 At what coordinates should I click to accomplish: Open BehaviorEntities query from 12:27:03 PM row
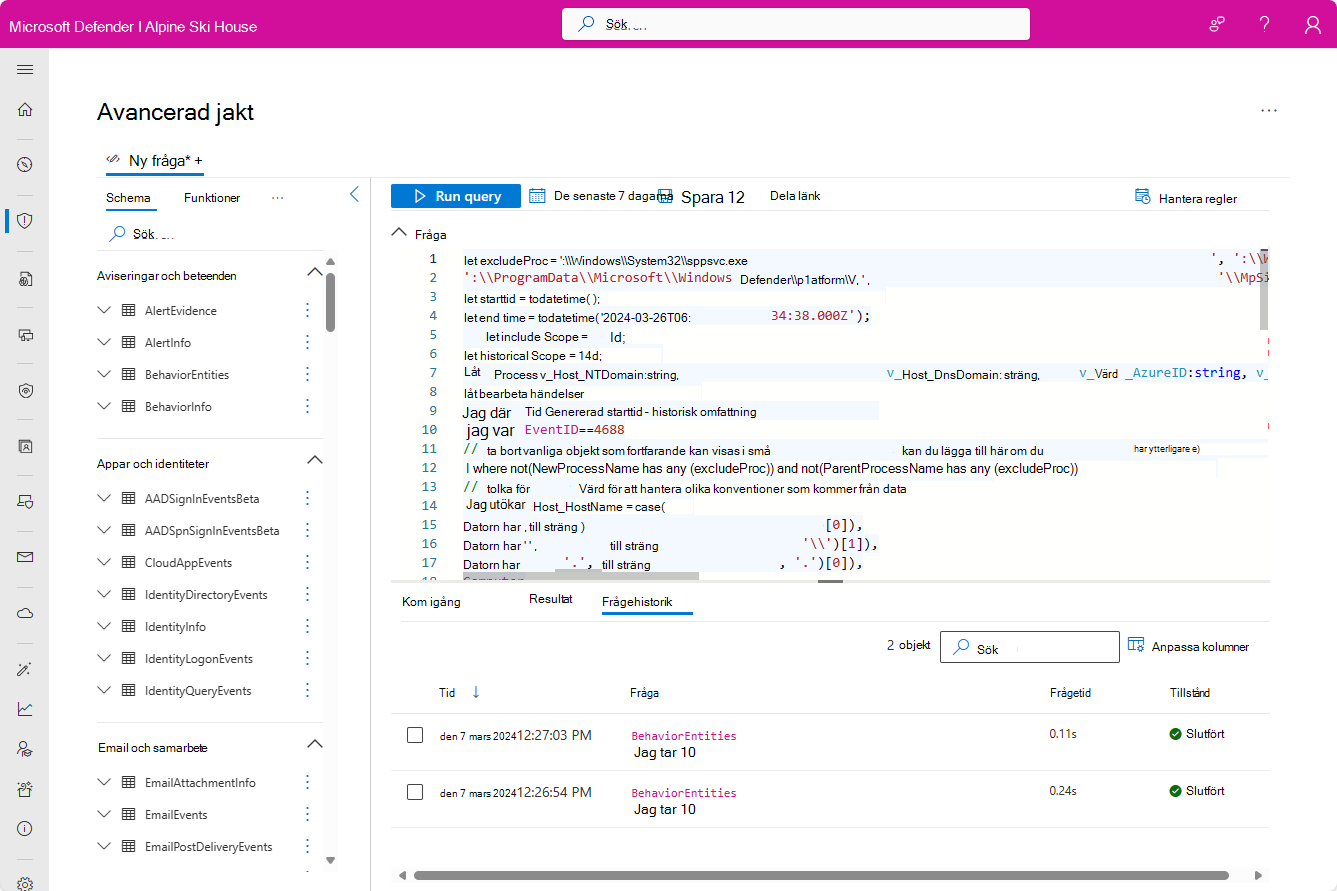pos(684,736)
